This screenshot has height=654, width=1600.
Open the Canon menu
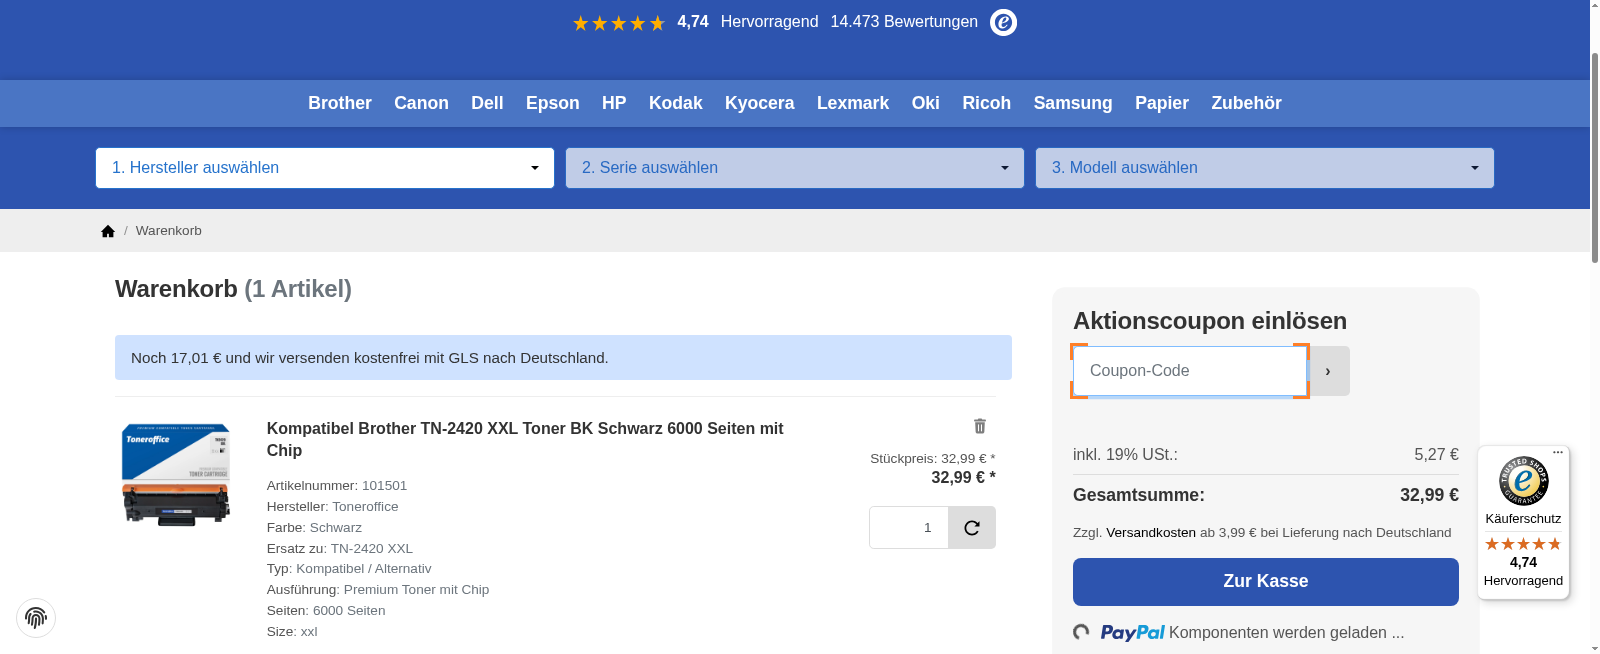click(421, 103)
